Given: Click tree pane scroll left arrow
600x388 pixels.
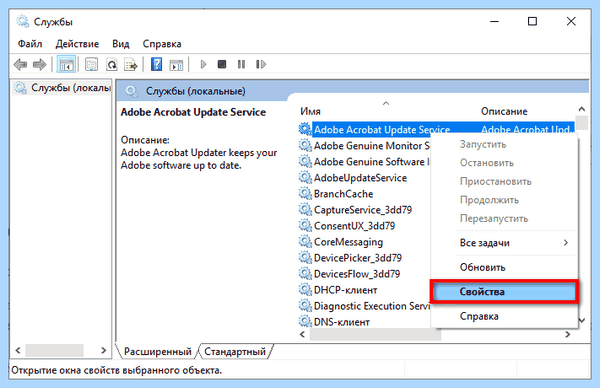Looking at the screenshot, I should [18, 350].
